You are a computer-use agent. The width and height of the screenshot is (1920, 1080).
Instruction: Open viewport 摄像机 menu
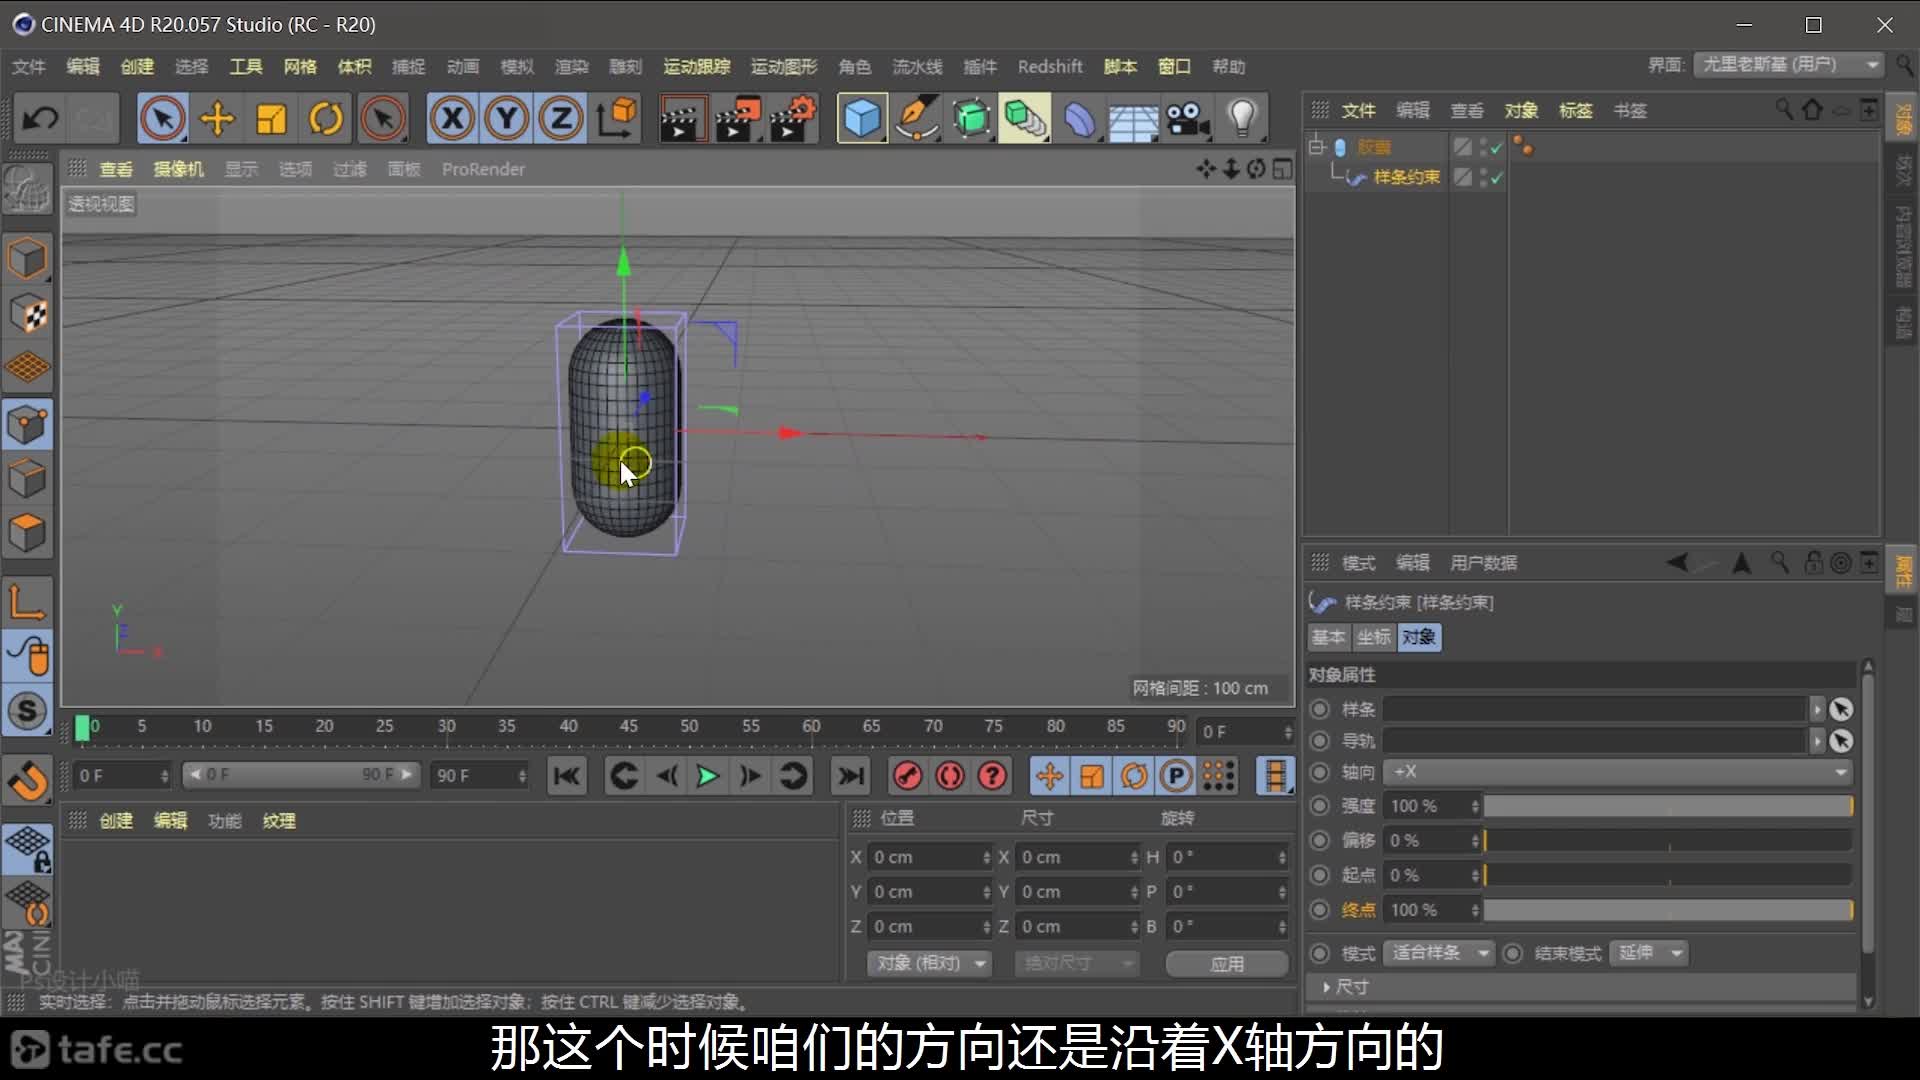click(178, 169)
